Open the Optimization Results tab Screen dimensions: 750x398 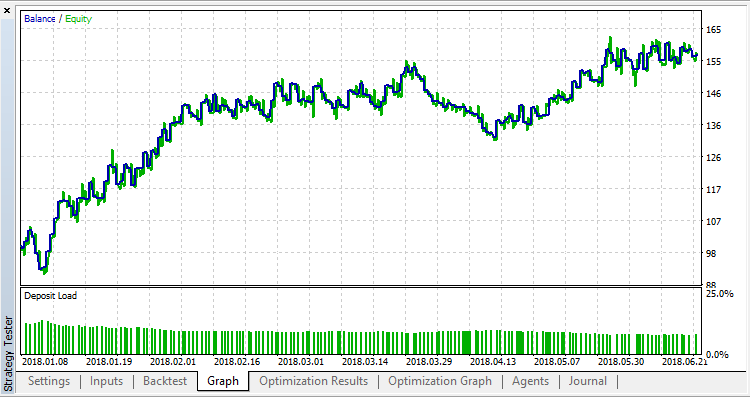313,381
